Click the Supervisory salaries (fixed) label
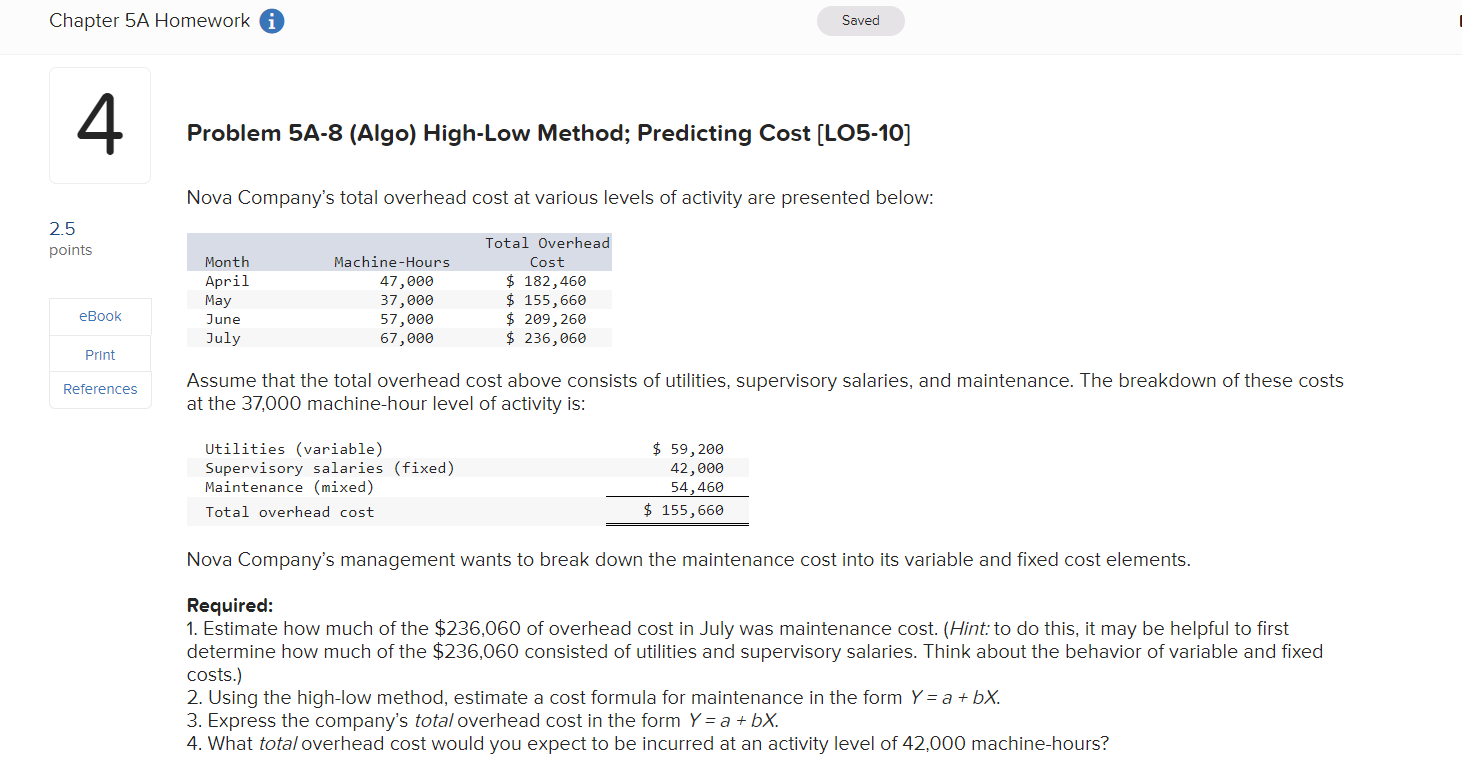Viewport: 1462px width, 780px height. 330,467
